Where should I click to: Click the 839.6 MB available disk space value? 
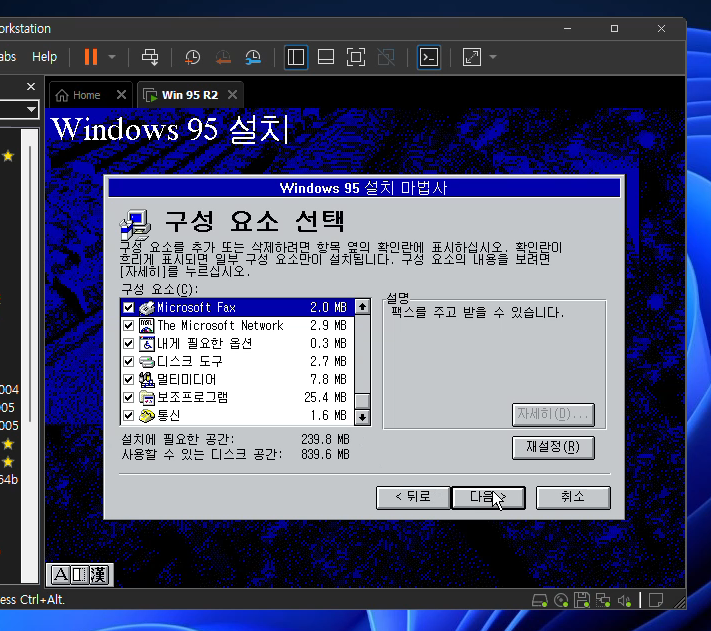click(x=325, y=454)
